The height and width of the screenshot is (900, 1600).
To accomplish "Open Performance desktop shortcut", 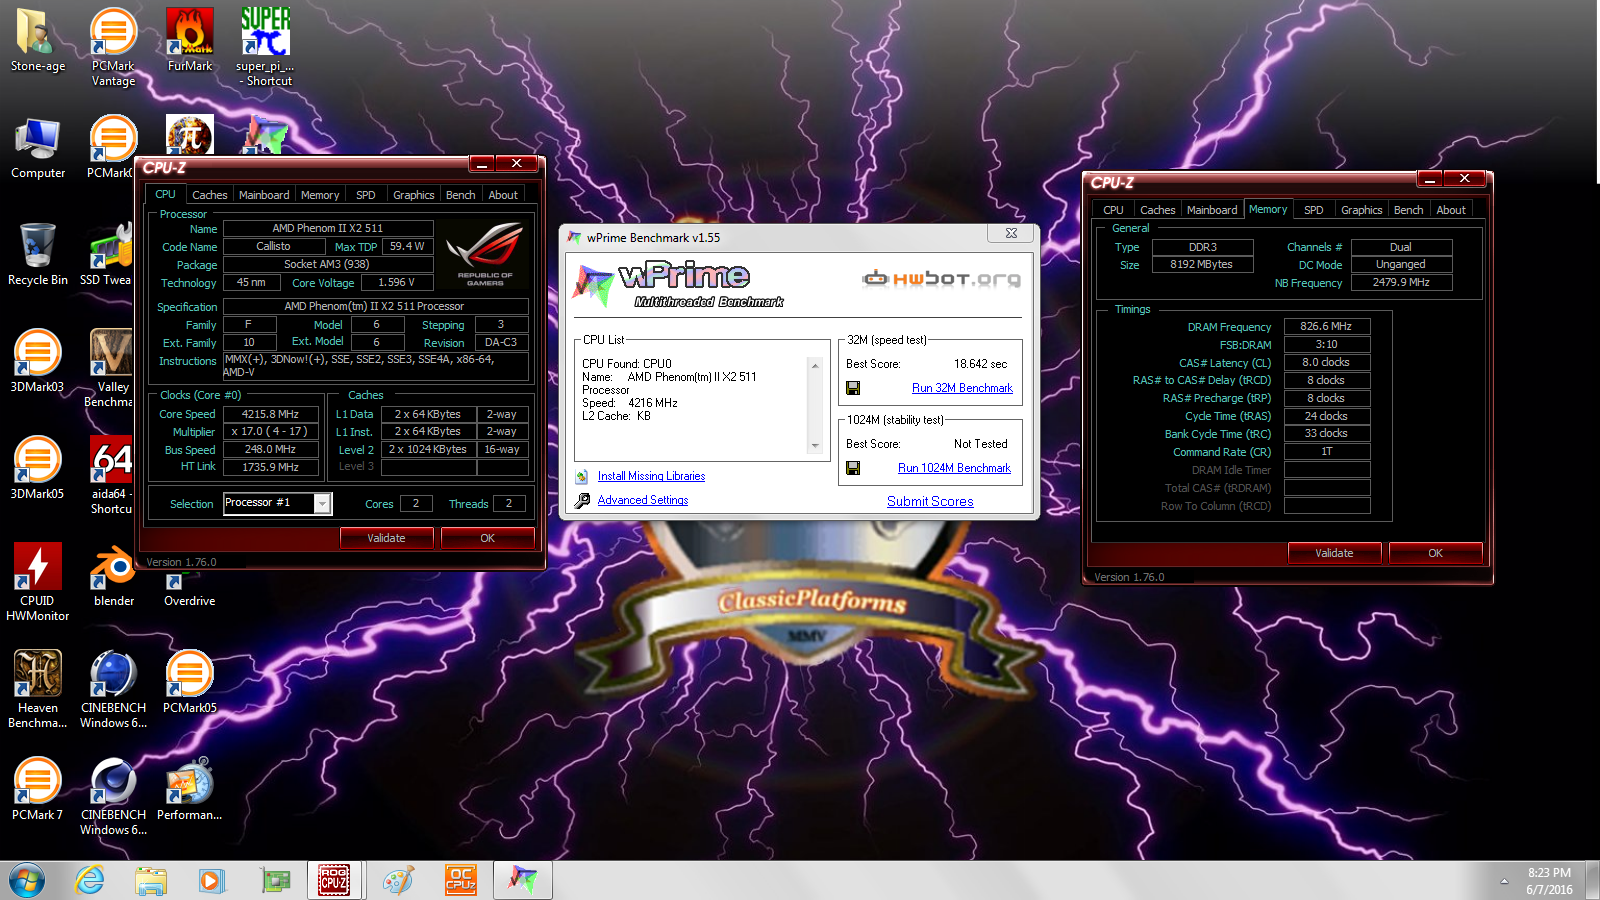I will 189,789.
